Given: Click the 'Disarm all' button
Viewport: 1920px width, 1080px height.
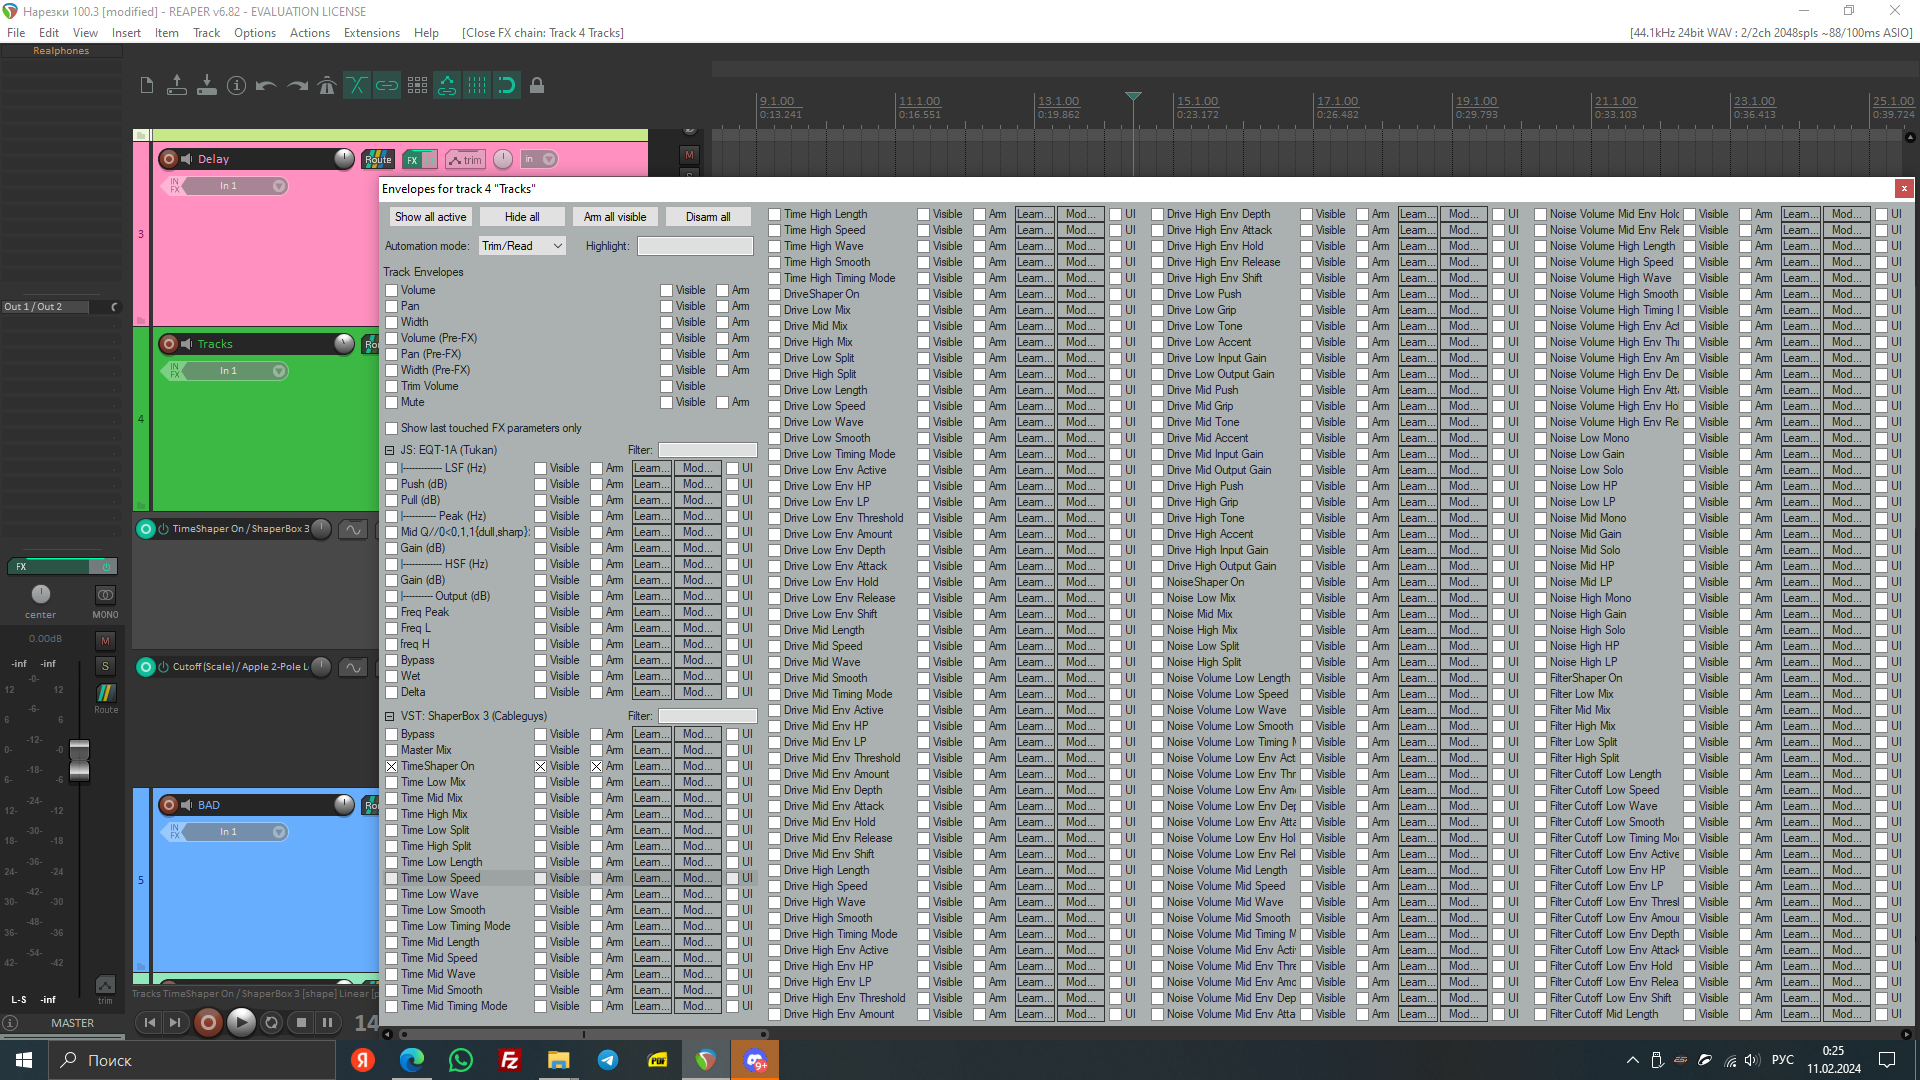Looking at the screenshot, I should [708, 217].
